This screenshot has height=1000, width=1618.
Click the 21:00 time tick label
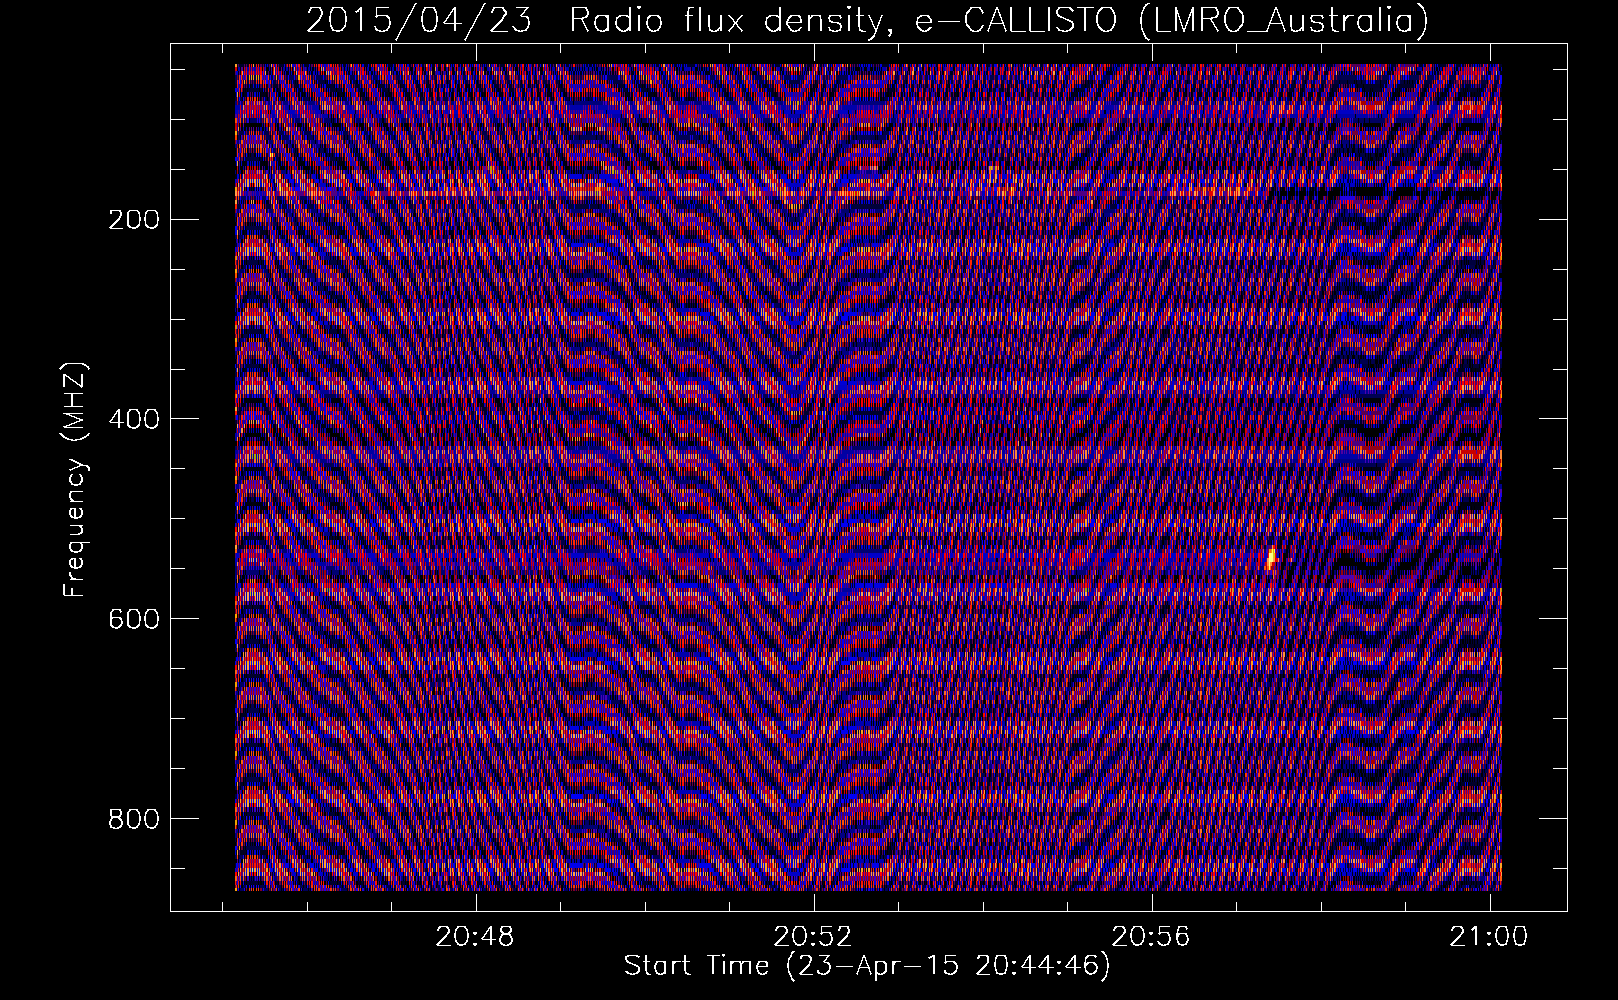click(1491, 937)
